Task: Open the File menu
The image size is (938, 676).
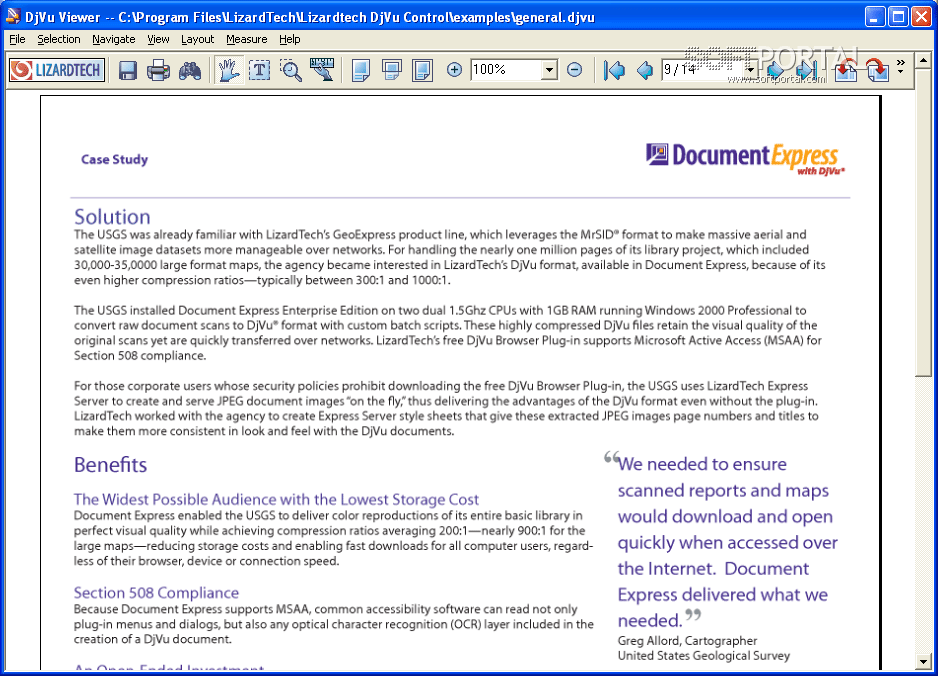Action: (x=17, y=39)
